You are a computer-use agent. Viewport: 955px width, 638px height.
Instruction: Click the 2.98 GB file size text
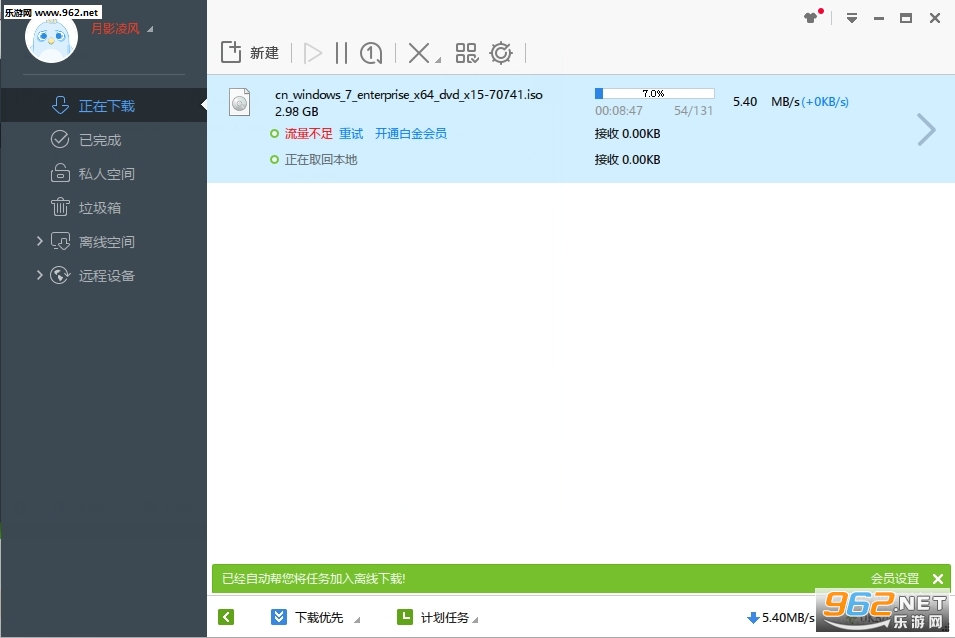[297, 111]
